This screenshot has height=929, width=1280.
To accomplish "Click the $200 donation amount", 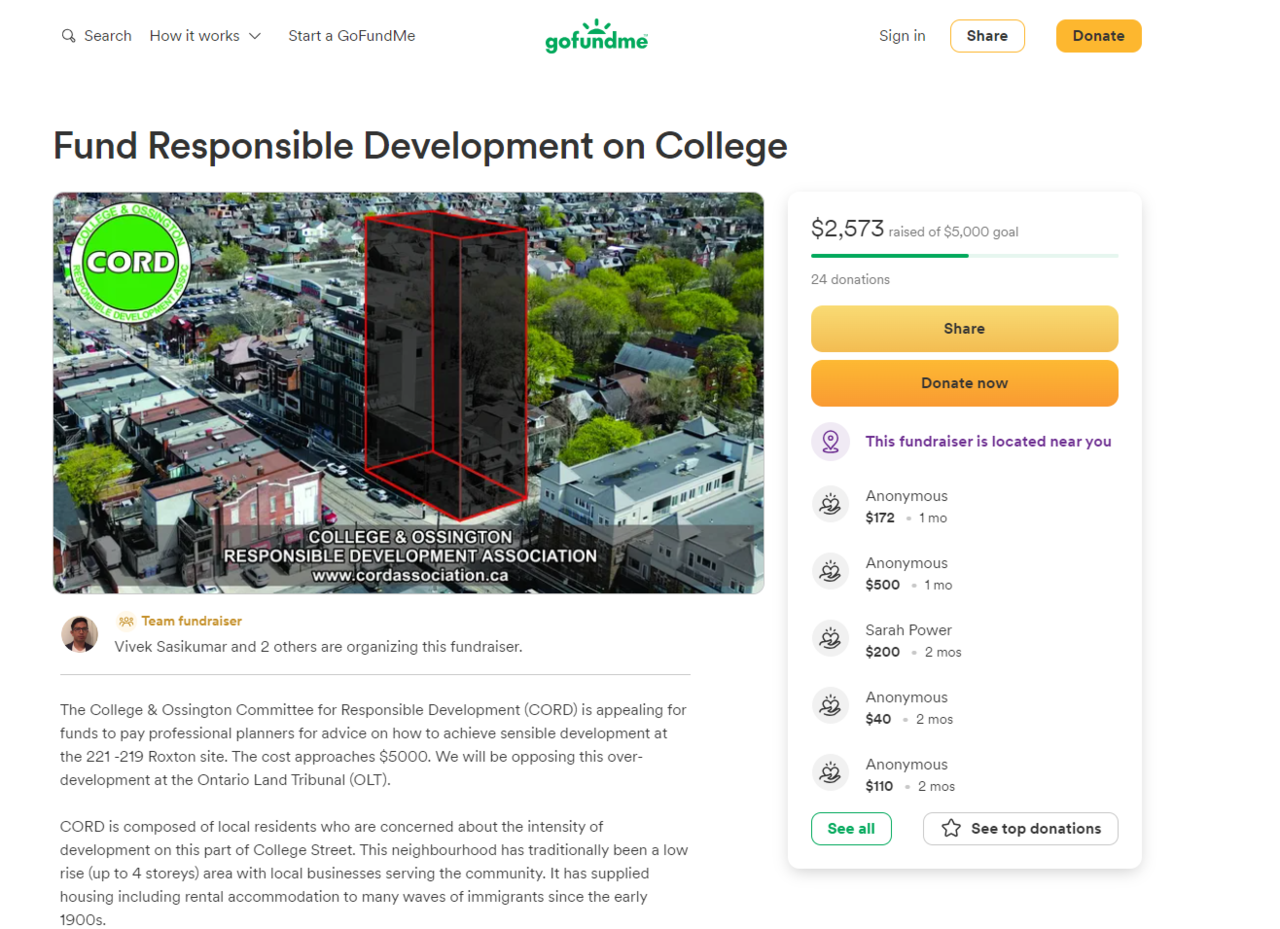I will coord(883,652).
